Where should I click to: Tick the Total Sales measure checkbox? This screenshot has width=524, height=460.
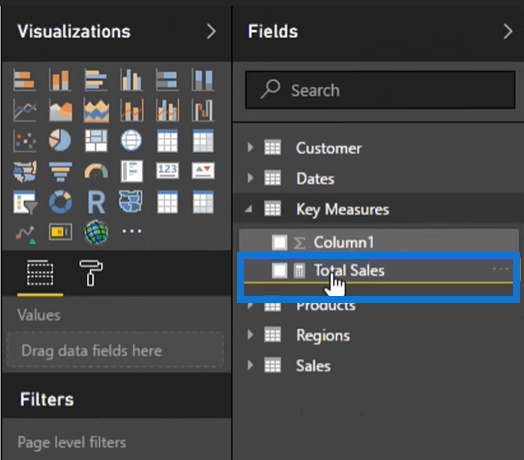click(x=279, y=270)
